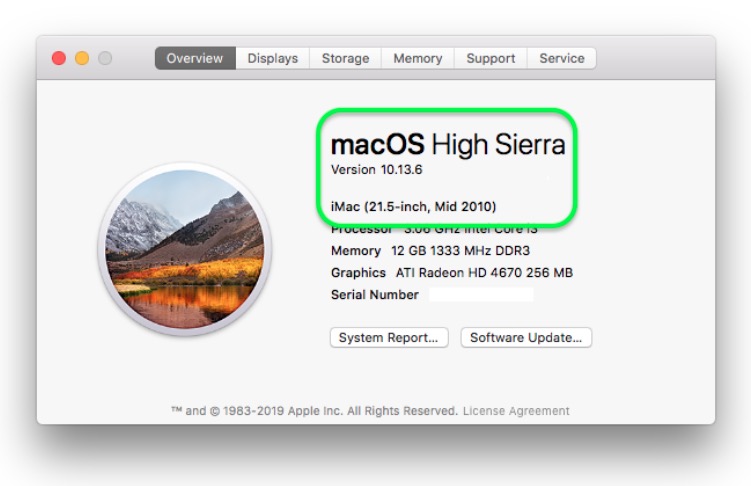Screen dimensions: 751x486
Task: Select the iMac (21.5-inch, Mid 2010) model text
Action: (x=413, y=206)
